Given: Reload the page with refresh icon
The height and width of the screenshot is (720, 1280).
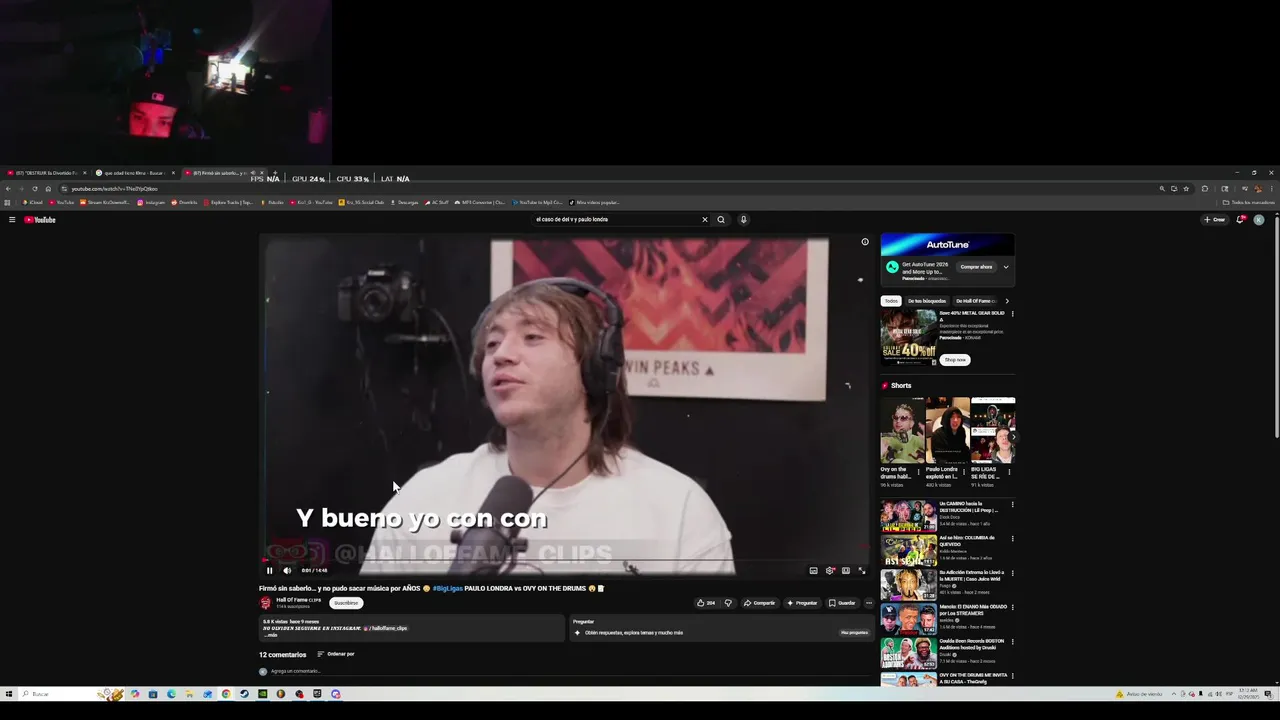Looking at the screenshot, I should [35, 189].
